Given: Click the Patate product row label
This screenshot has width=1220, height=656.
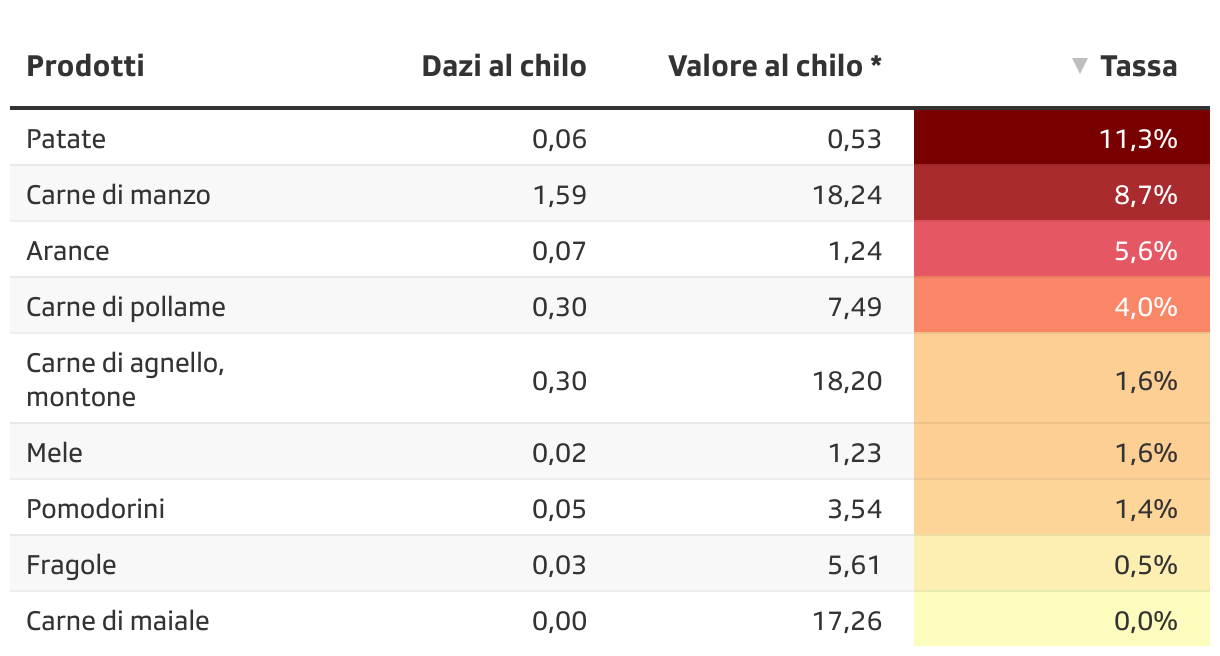Looking at the screenshot, I should (x=66, y=138).
